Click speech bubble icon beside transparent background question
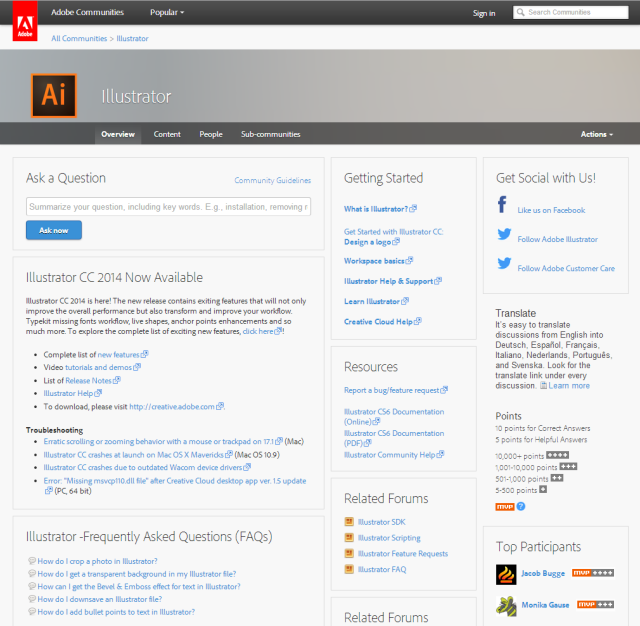The width and height of the screenshot is (640, 626). [32, 573]
